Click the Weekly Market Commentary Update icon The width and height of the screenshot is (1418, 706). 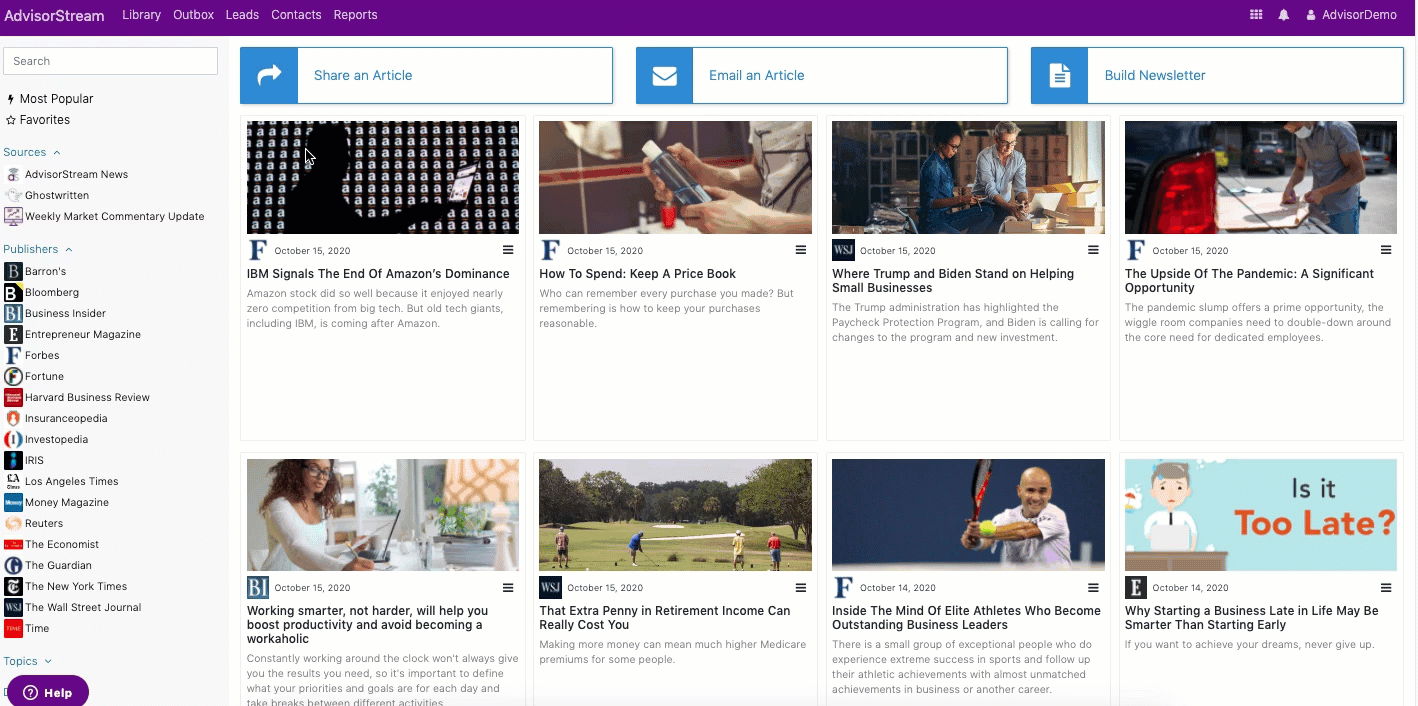coord(13,217)
